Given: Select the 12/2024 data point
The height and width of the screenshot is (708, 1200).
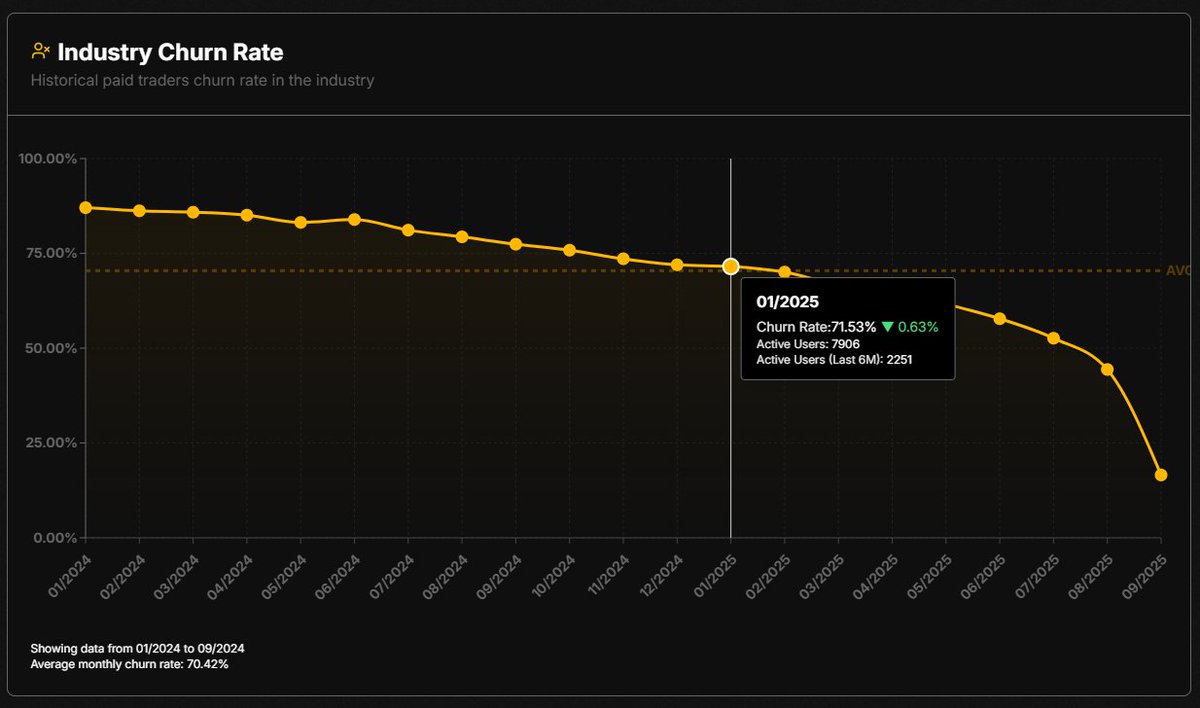Looking at the screenshot, I should click(677, 265).
